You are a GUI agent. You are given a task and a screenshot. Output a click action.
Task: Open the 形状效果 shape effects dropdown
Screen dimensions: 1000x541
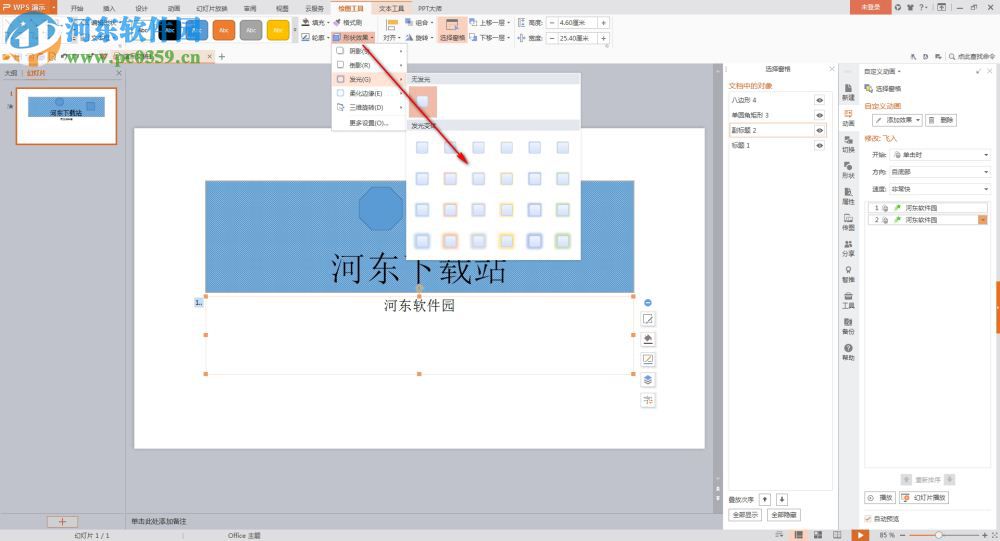pyautogui.click(x=353, y=38)
